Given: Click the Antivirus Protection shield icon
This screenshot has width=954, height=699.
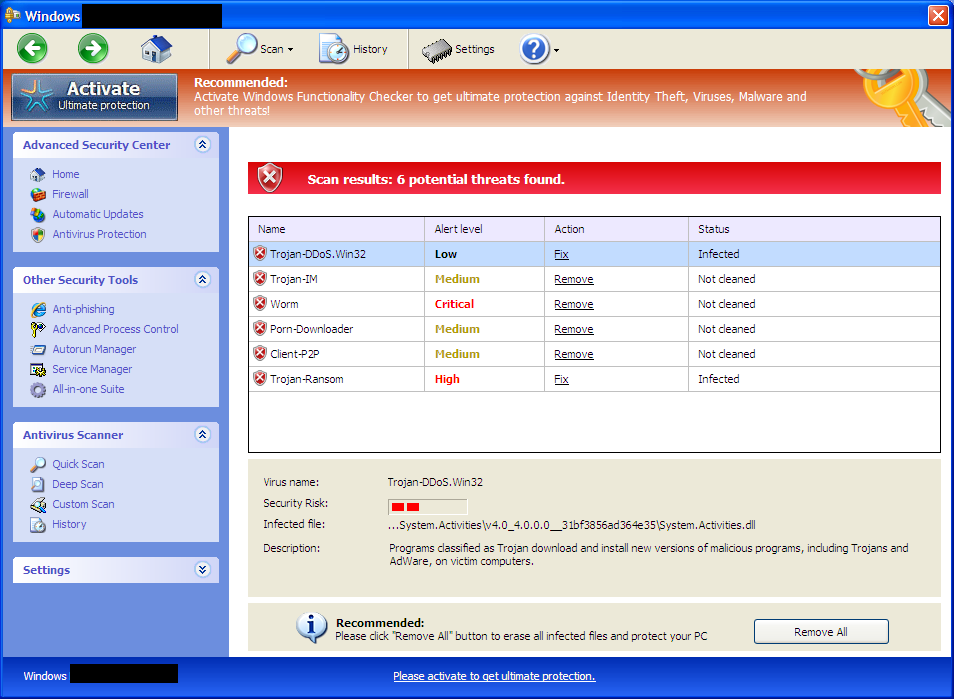Looking at the screenshot, I should [38, 234].
